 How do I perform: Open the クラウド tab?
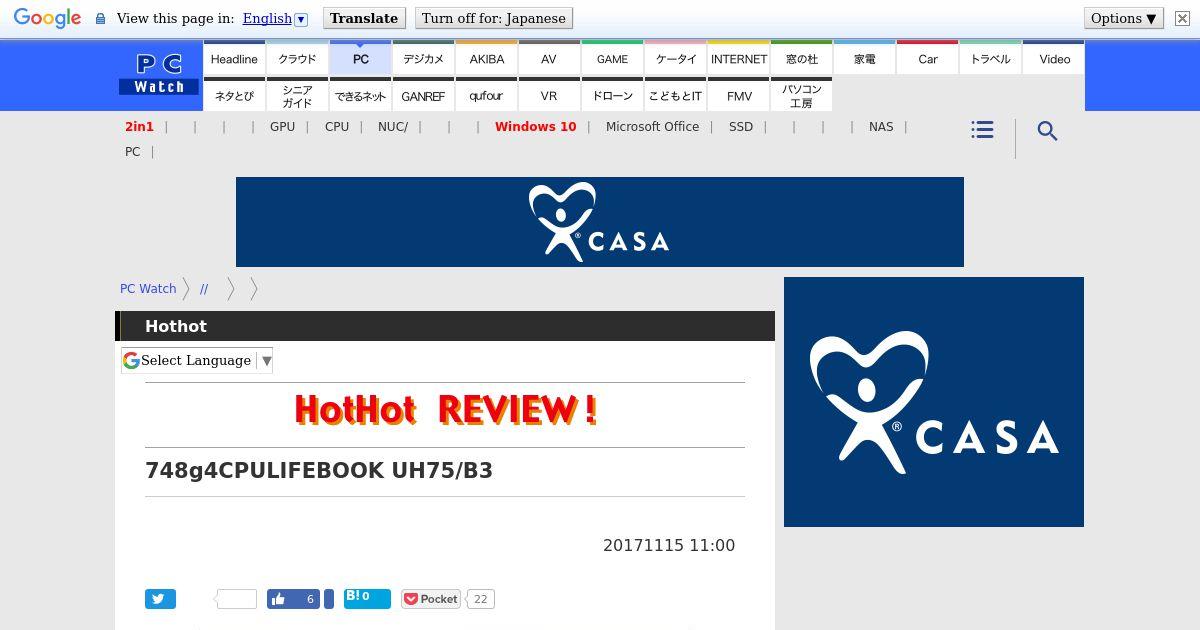[297, 58]
